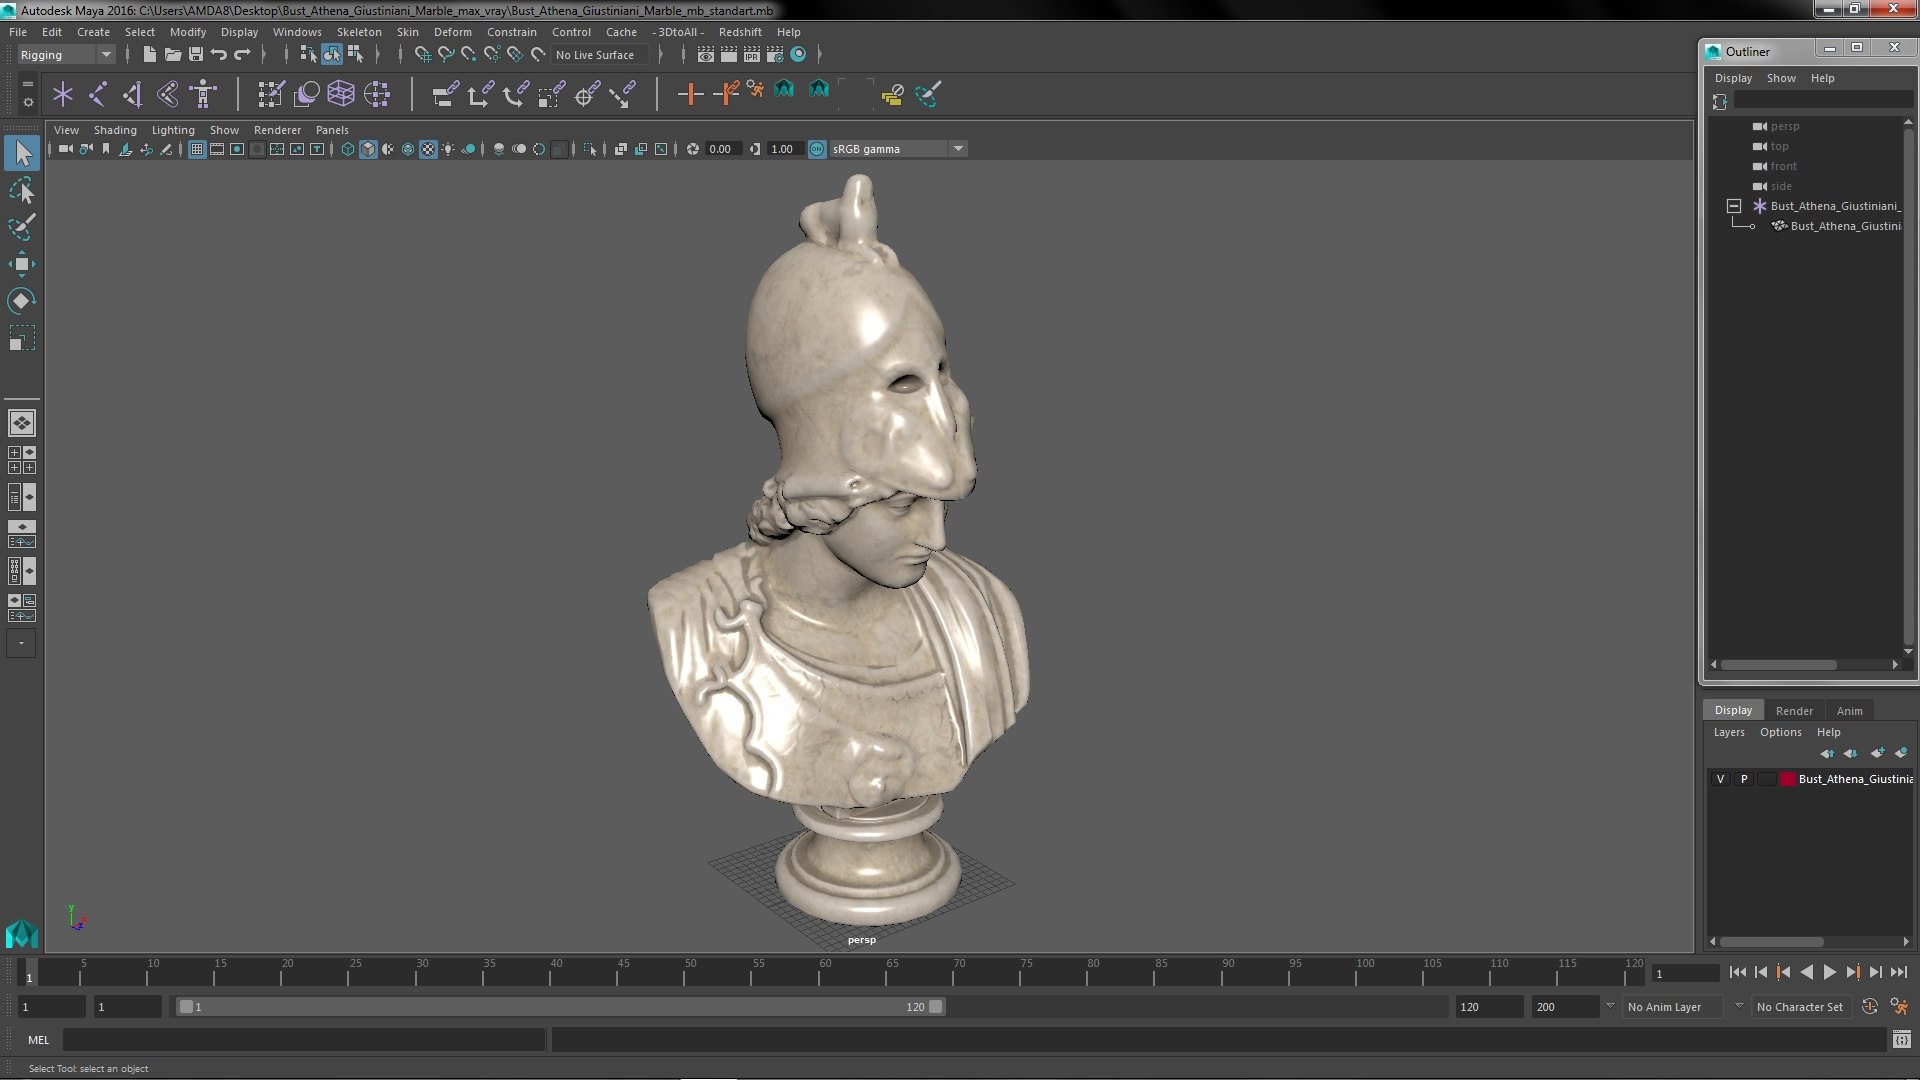This screenshot has height=1080, width=1920.
Task: Play the animation forwards
Action: coord(1829,972)
